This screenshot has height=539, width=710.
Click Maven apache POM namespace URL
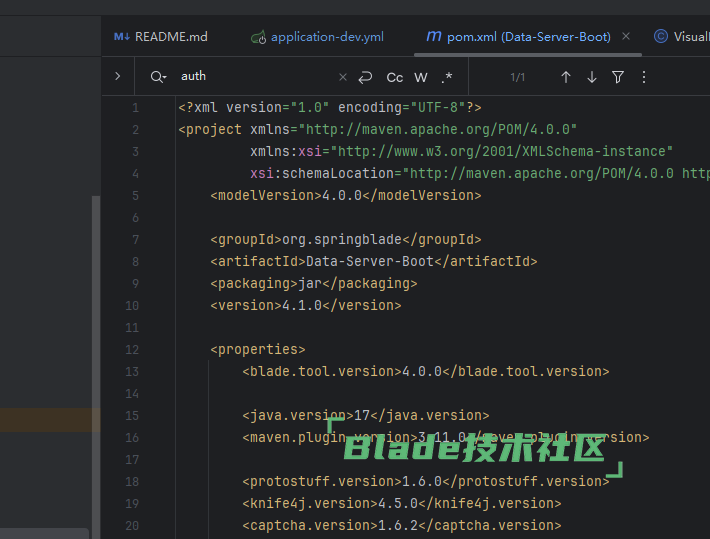click(440, 129)
